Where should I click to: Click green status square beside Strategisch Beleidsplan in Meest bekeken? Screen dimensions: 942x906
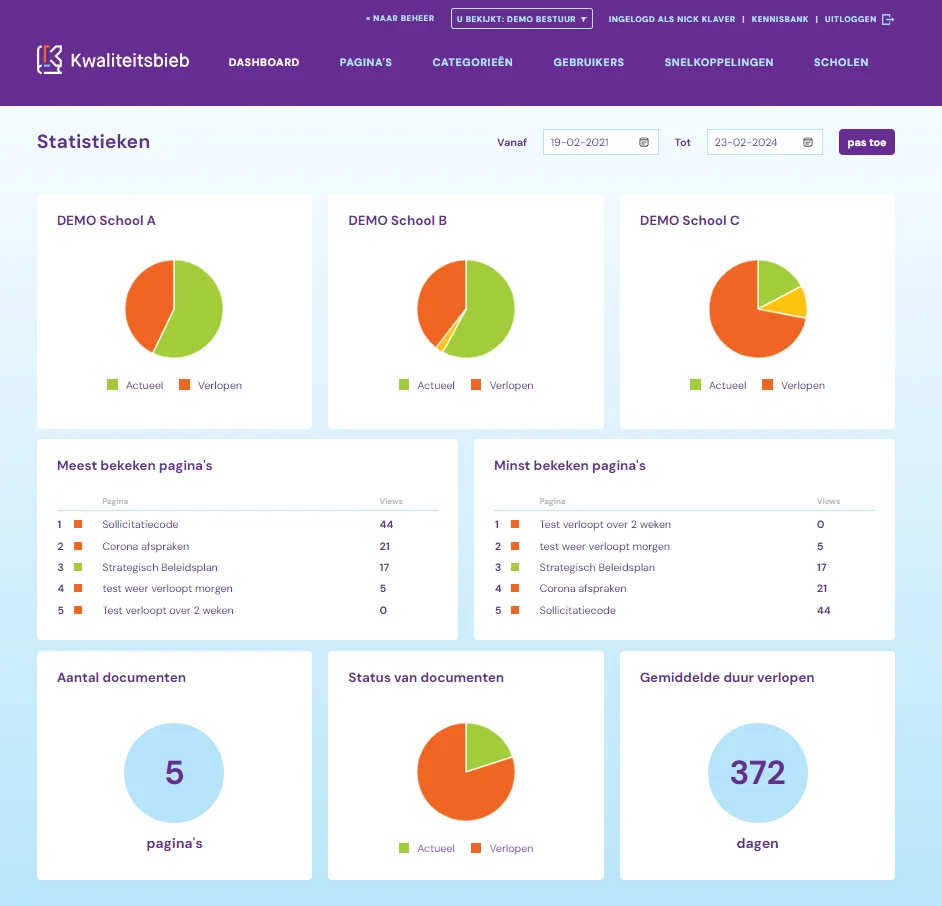click(x=77, y=567)
